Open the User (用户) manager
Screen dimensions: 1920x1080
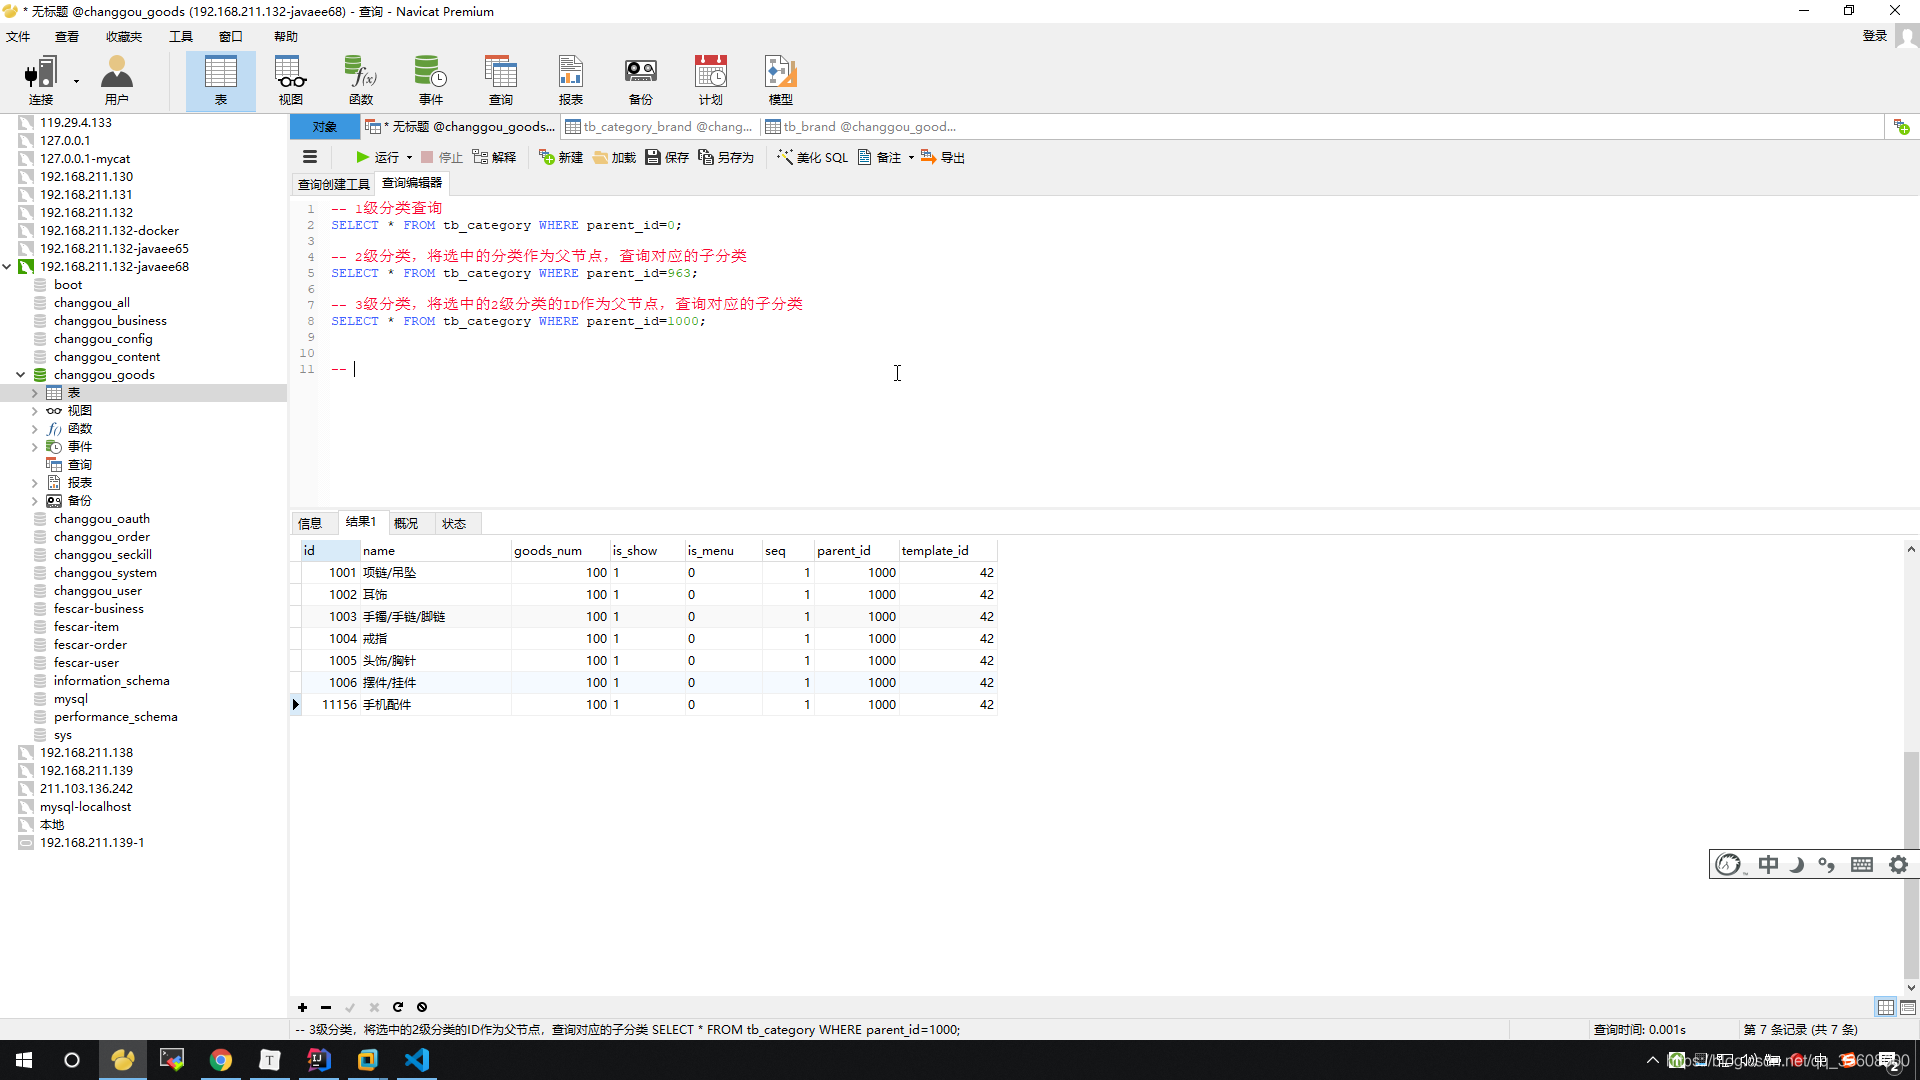pos(117,80)
